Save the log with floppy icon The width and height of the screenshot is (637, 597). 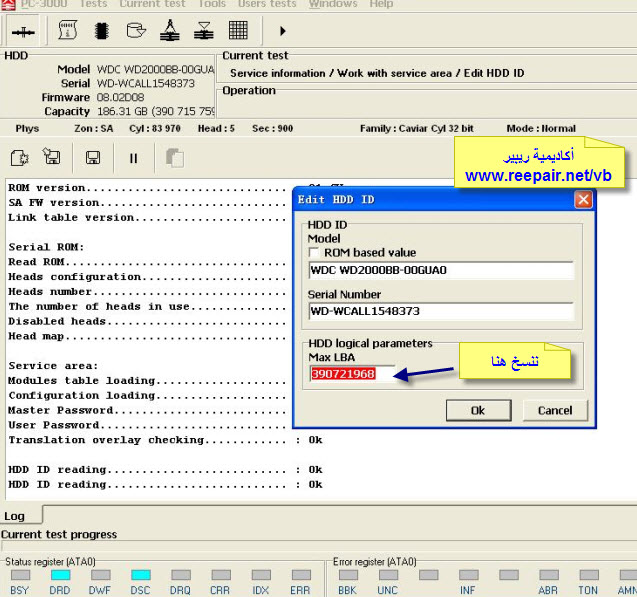(x=93, y=158)
